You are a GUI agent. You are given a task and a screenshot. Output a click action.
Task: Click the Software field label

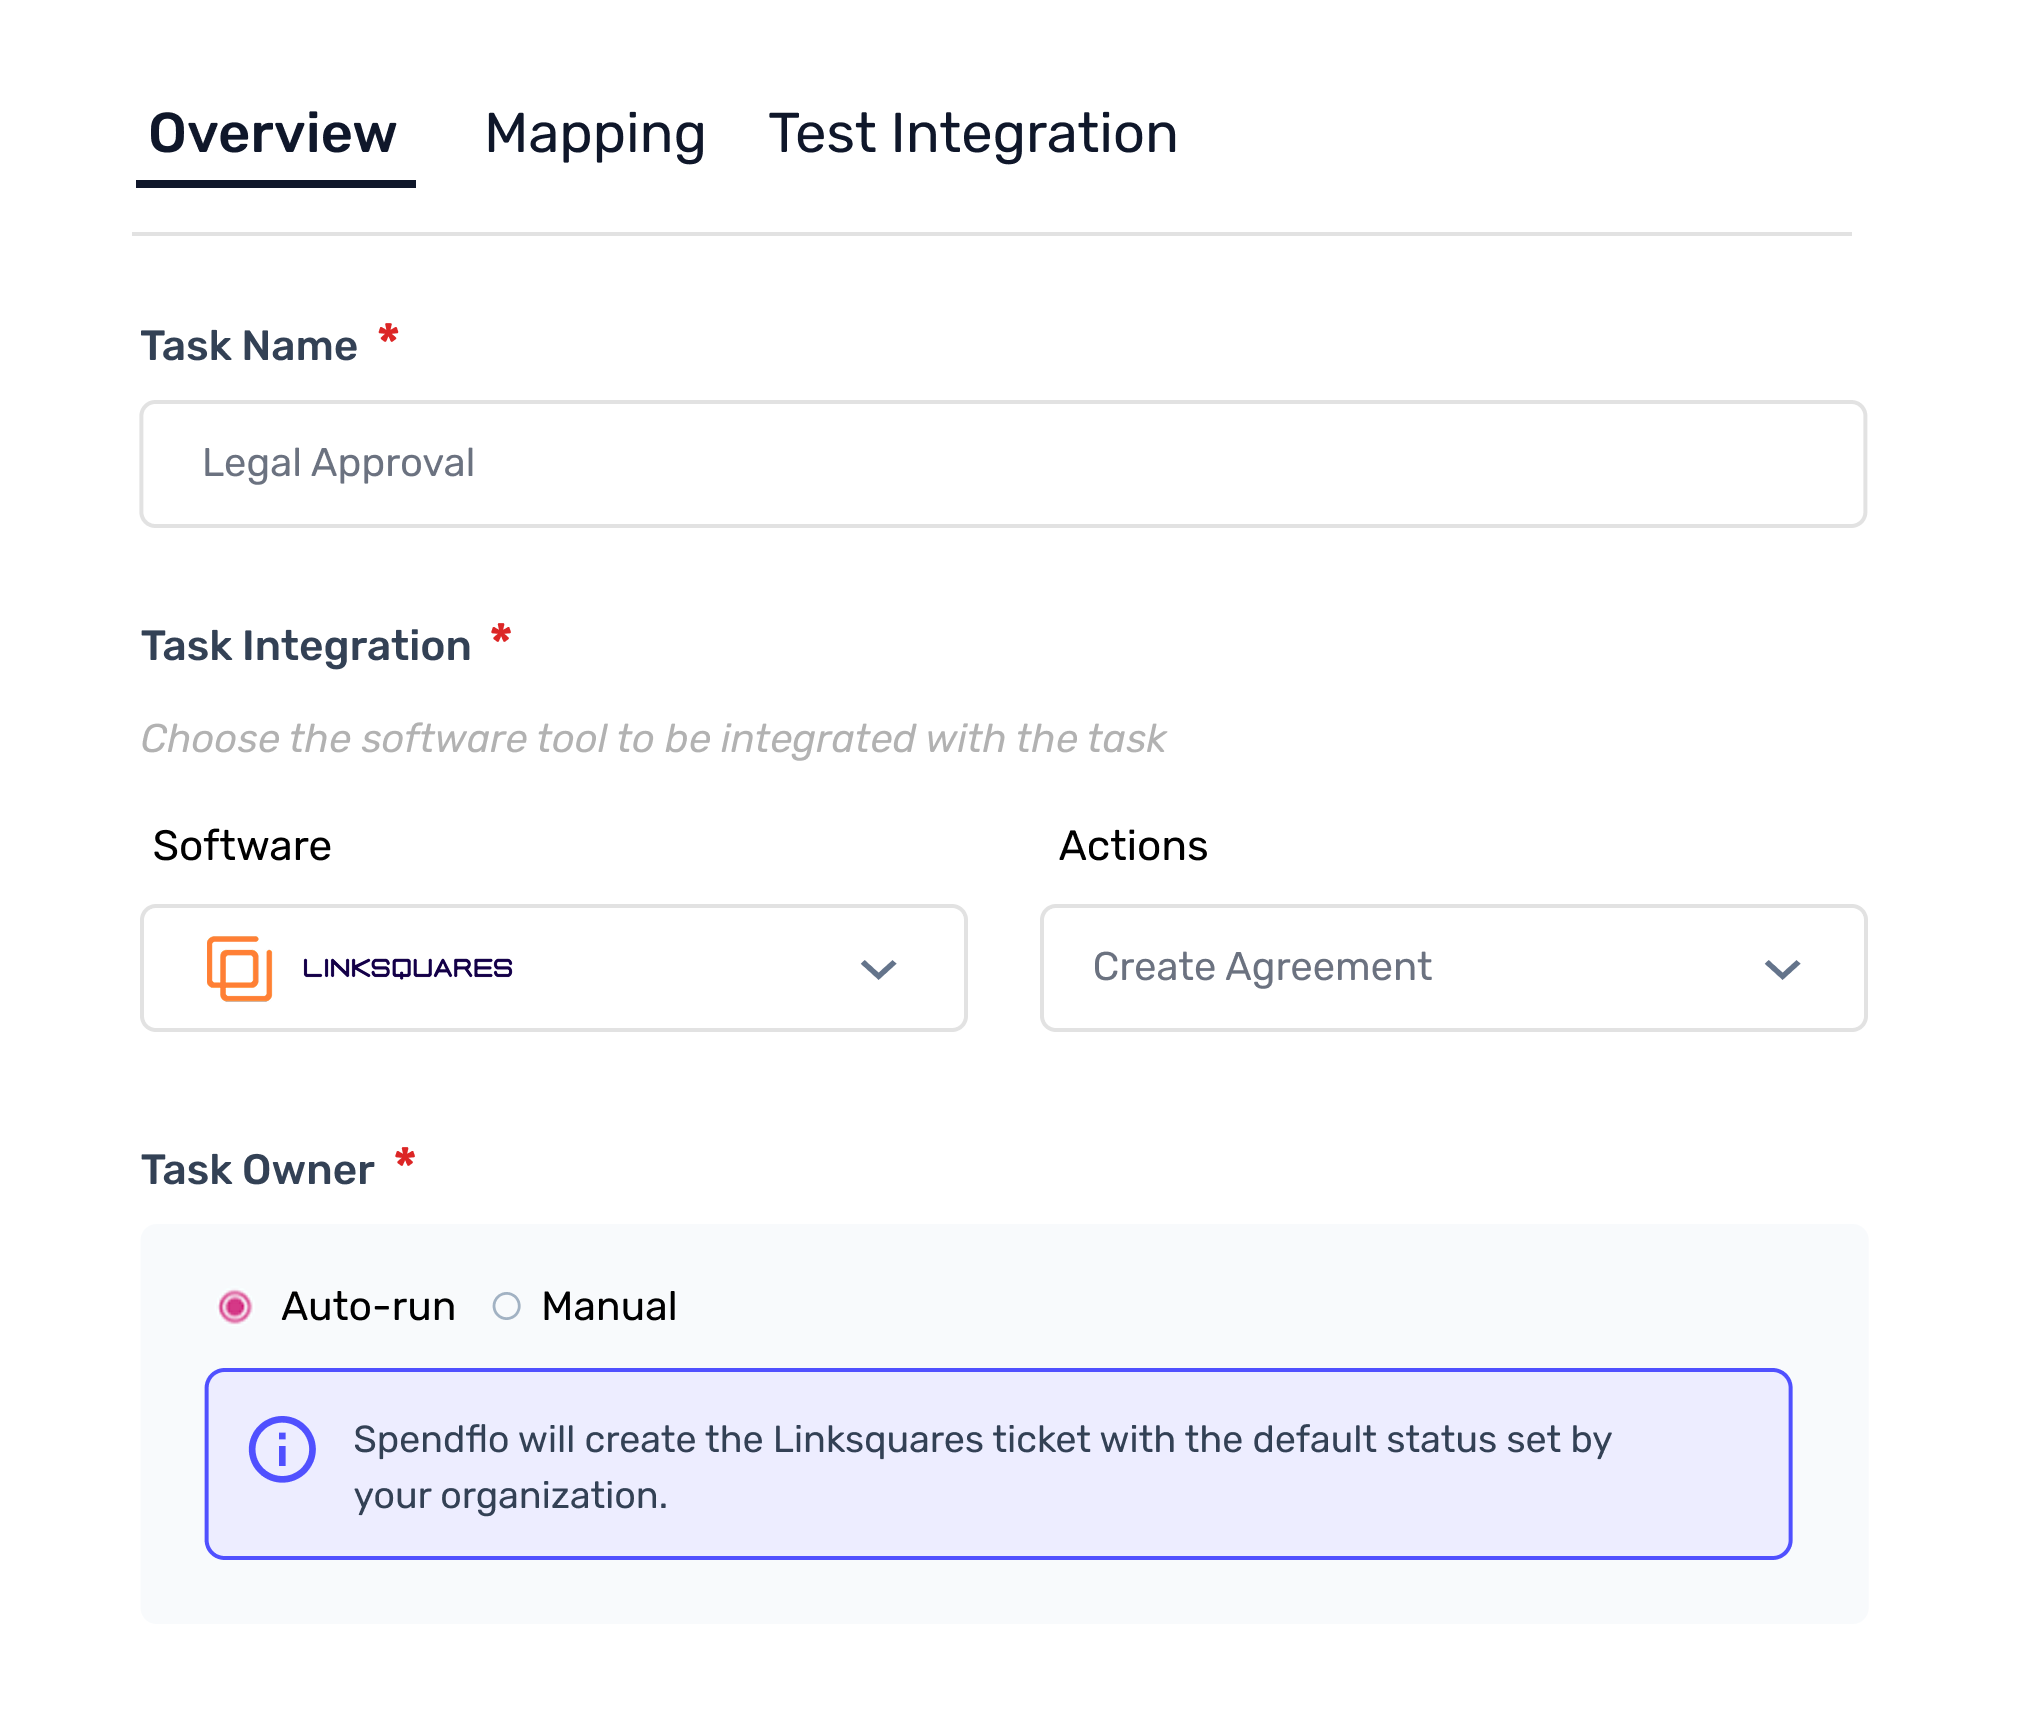click(242, 846)
